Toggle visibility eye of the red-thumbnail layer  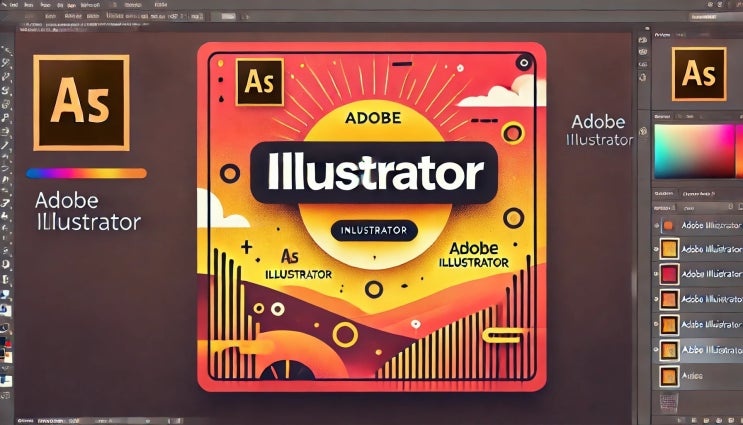[x=656, y=274]
